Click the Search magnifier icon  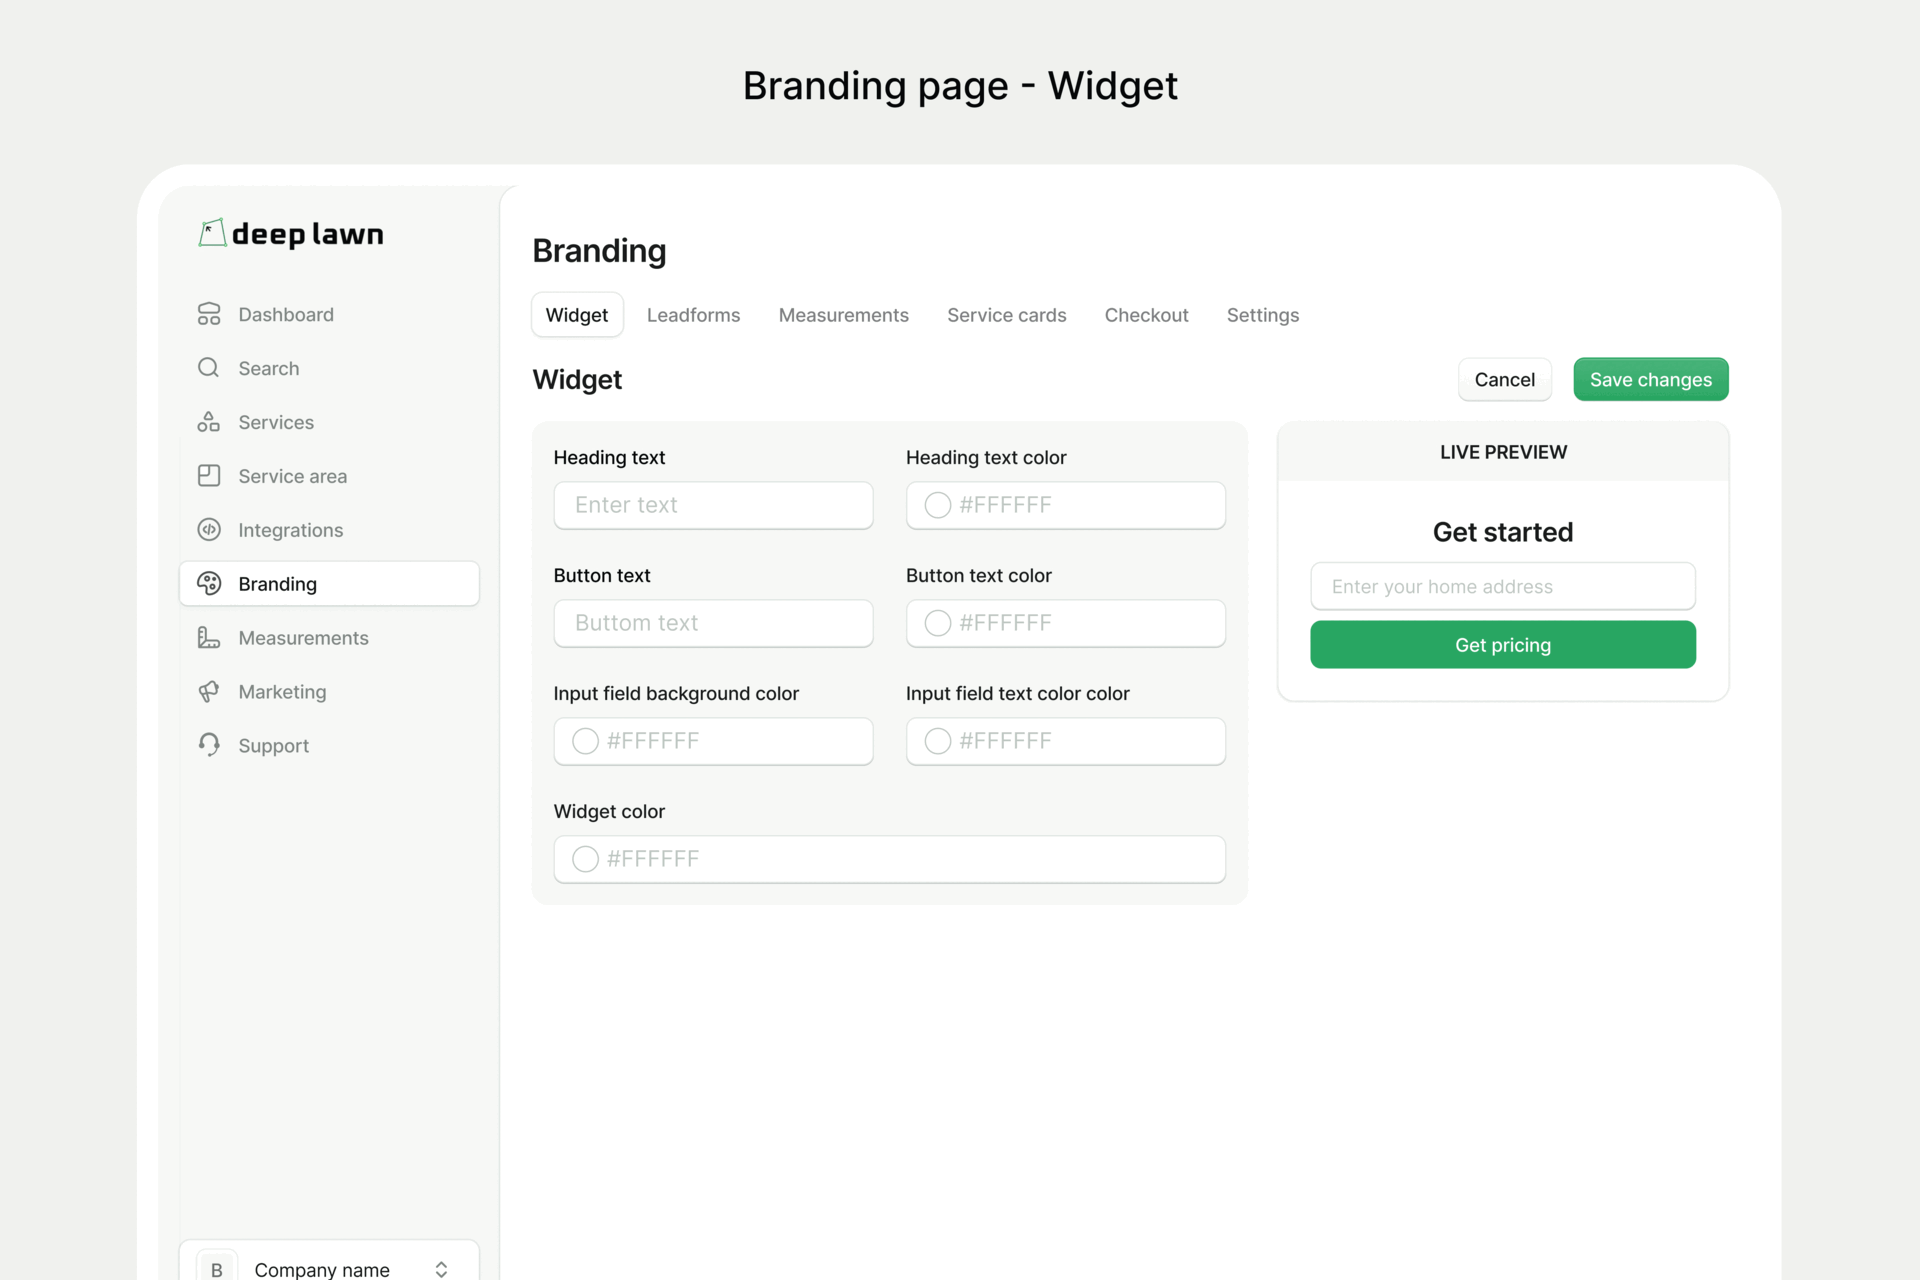209,368
